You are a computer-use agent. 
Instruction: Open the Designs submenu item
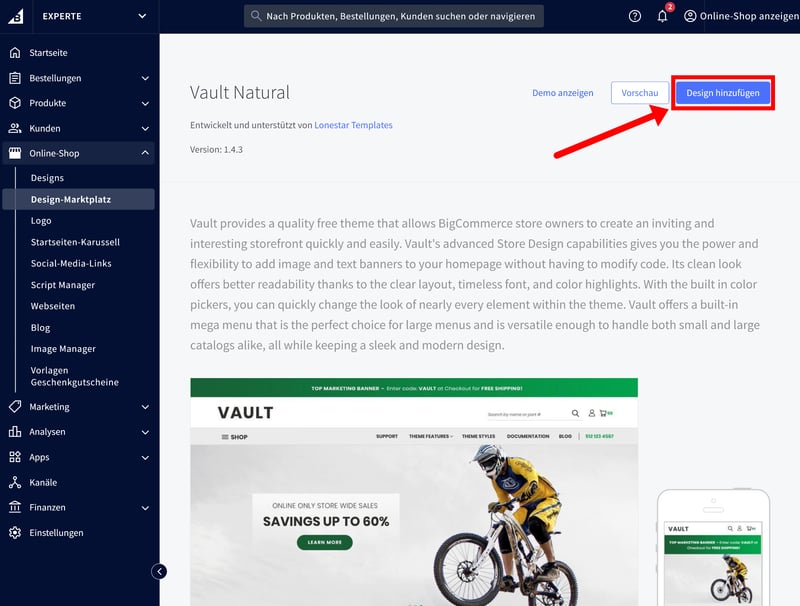47,178
